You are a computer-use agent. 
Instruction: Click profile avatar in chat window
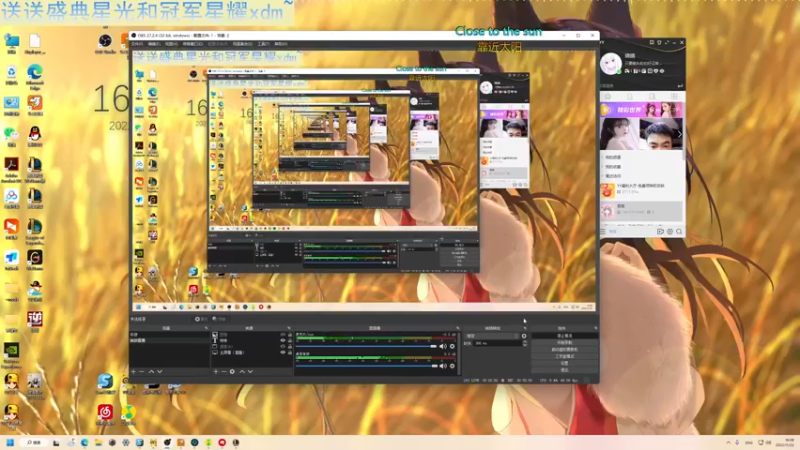[611, 64]
